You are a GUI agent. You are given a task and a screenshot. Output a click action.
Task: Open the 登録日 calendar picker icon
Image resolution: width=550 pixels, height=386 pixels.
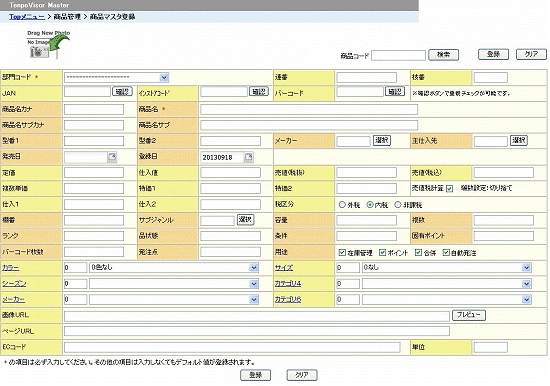click(249, 157)
